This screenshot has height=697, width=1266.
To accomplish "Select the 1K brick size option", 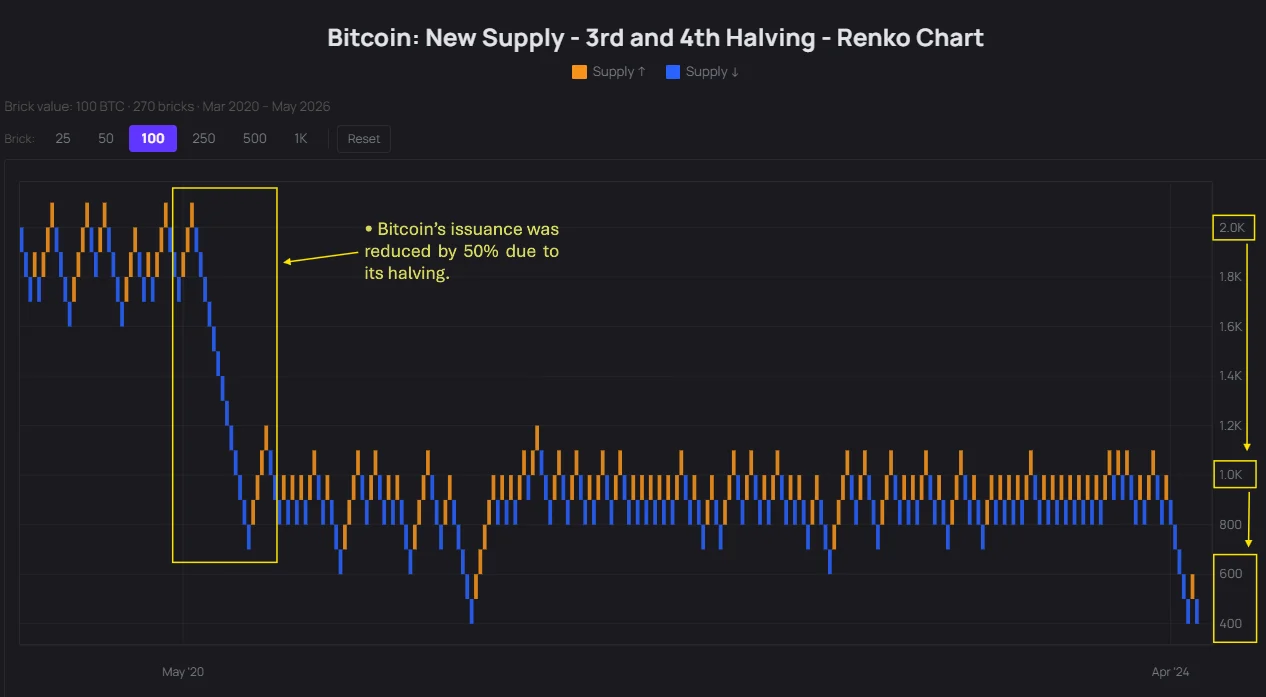I will coord(301,139).
